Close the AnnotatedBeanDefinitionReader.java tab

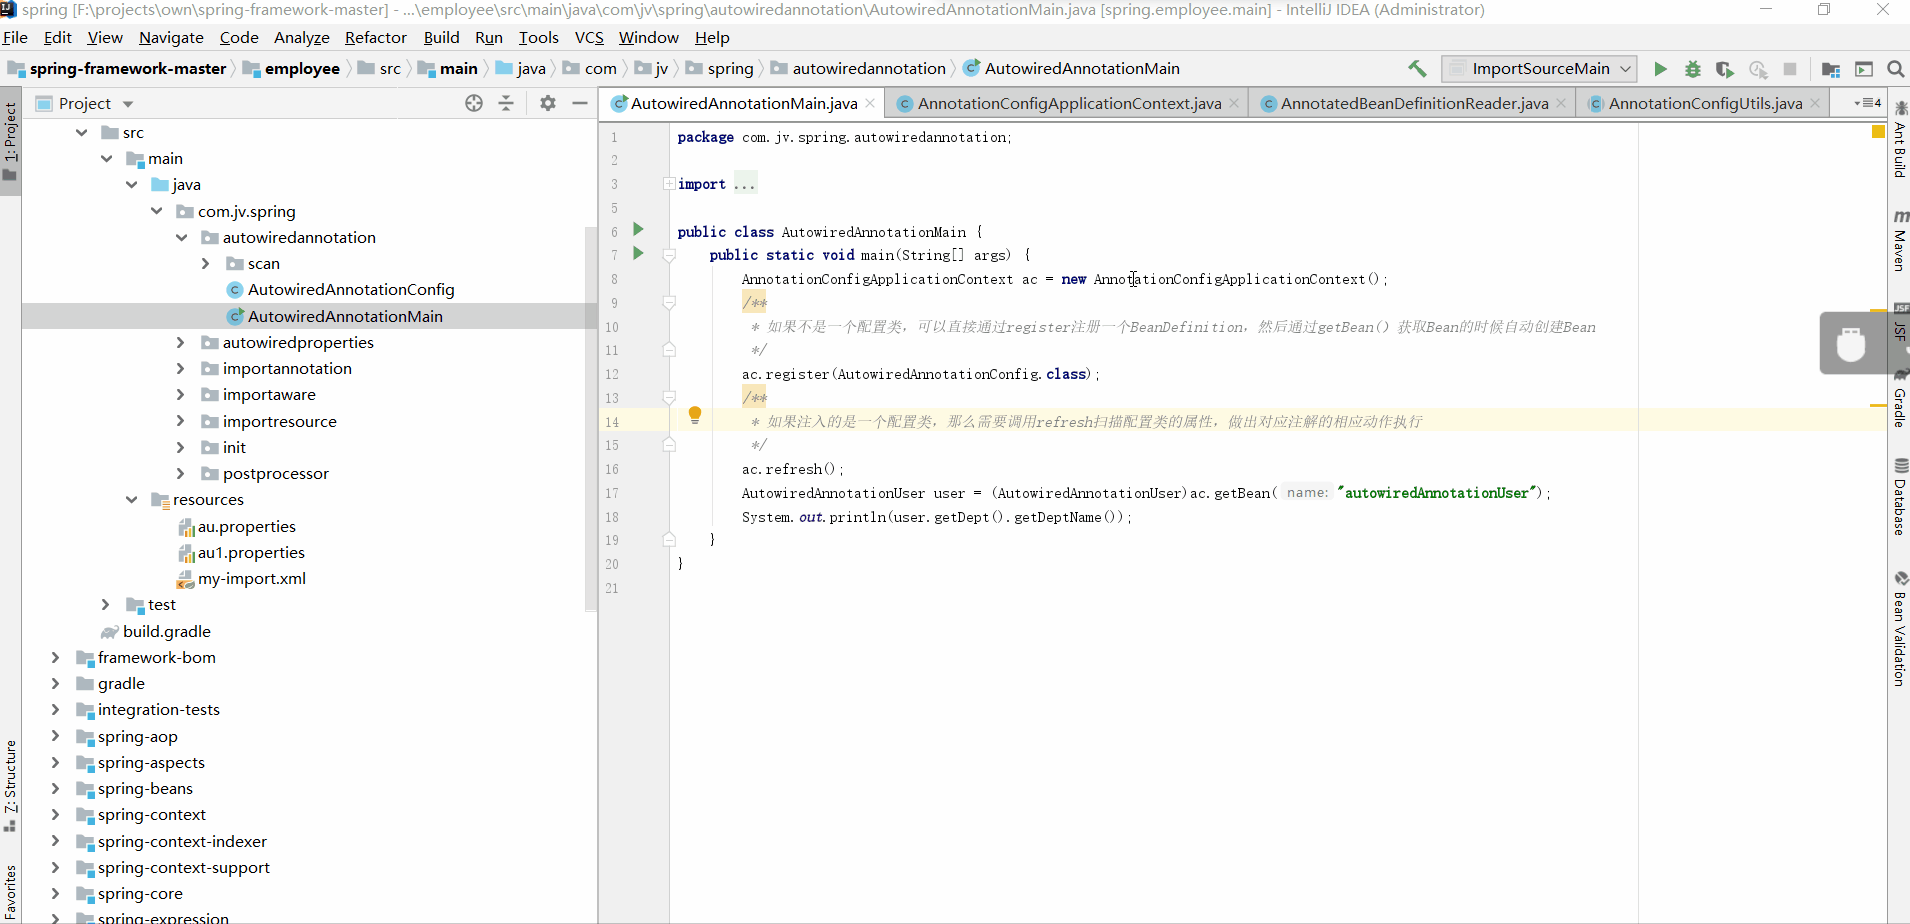[x=1561, y=103]
